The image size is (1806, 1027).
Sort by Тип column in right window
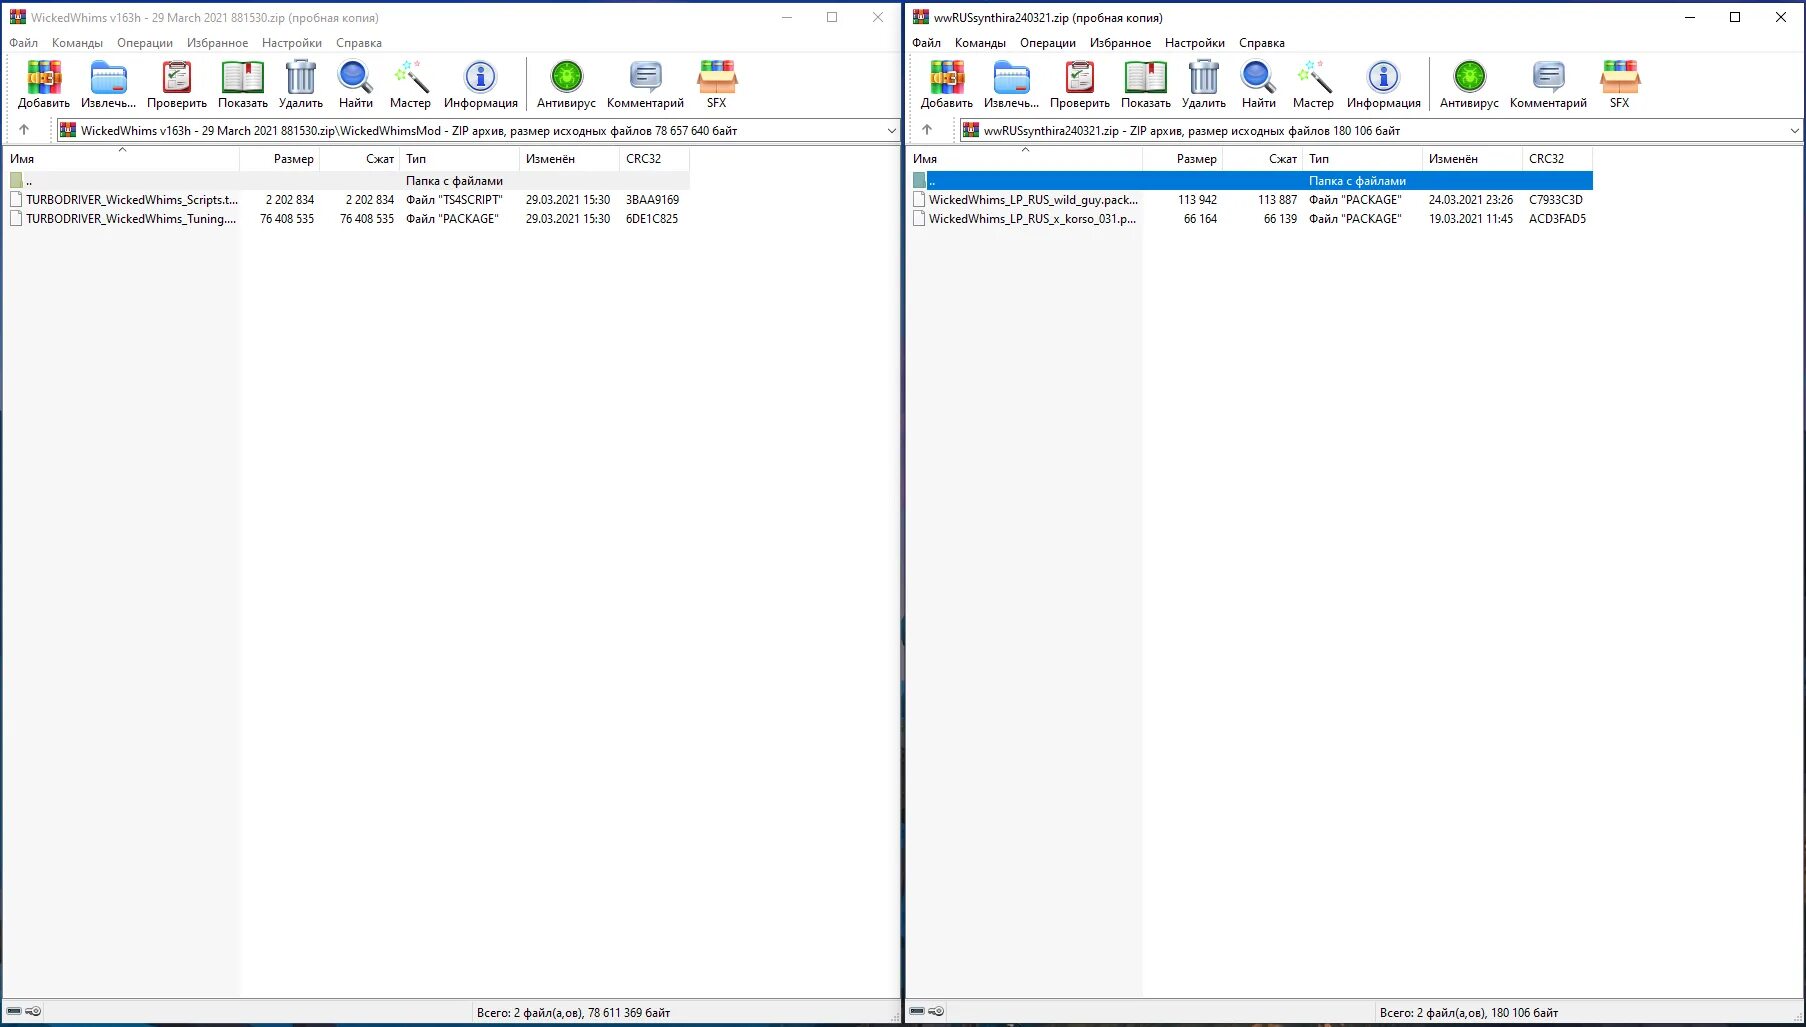(1363, 159)
